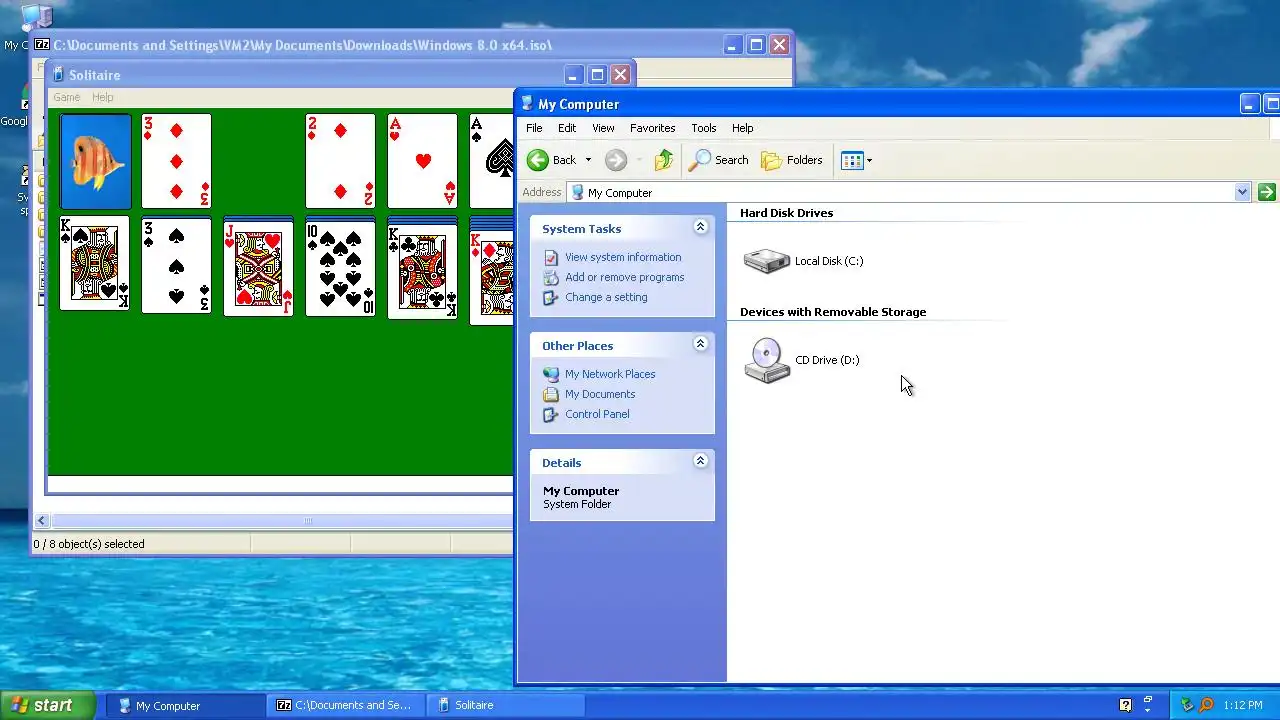
Task: Click the My Network Places icon
Action: (550, 374)
